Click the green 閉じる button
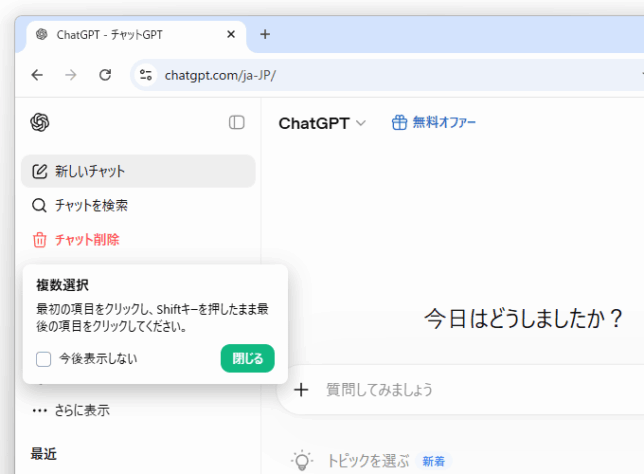Image resolution: width=644 pixels, height=474 pixels. tap(248, 359)
